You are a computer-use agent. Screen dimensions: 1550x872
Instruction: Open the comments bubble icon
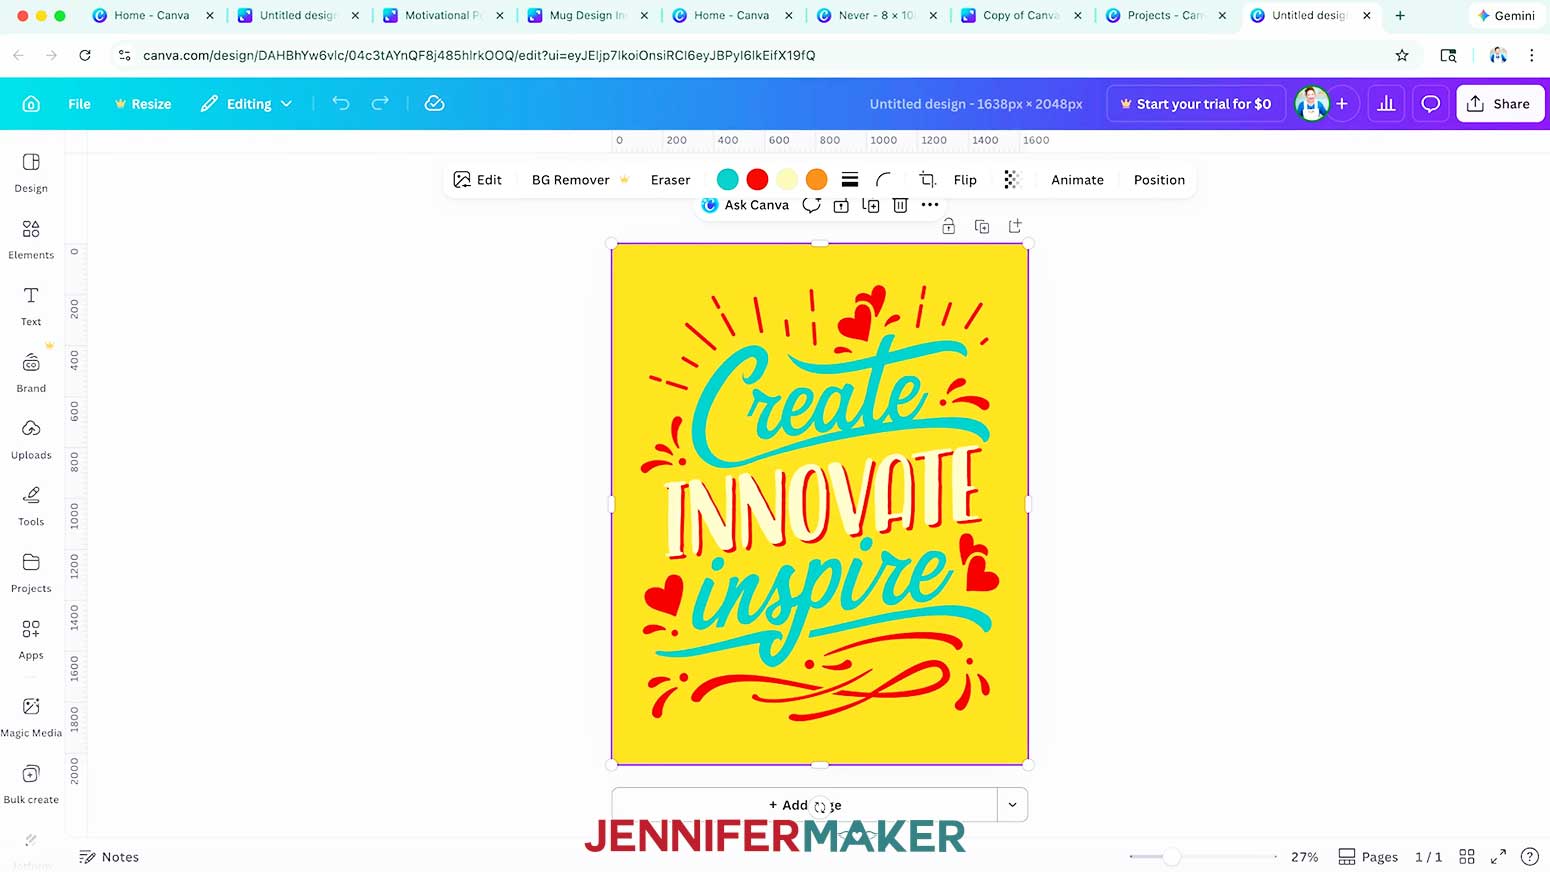point(1431,104)
